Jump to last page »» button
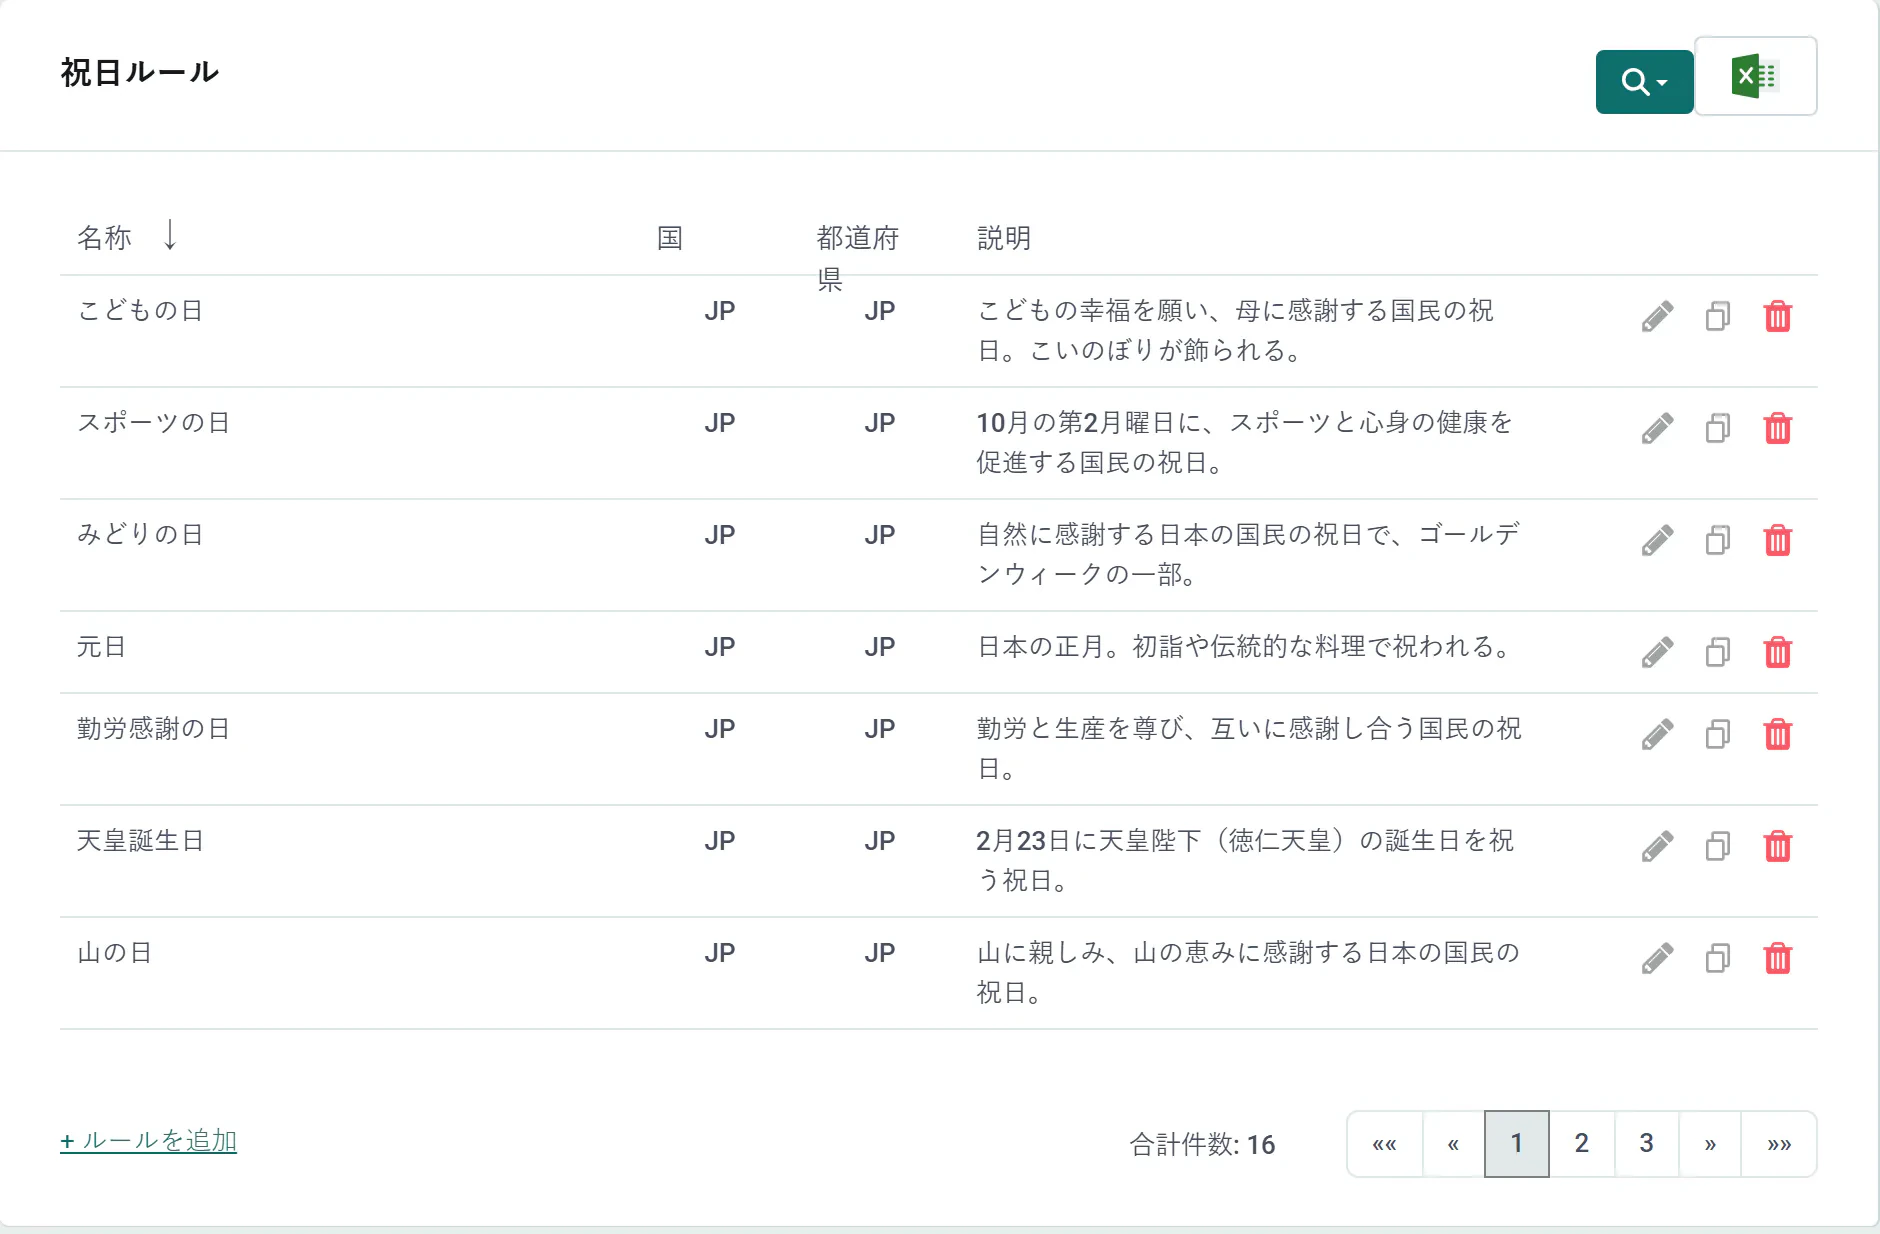Screen dimensions: 1880x1234 tap(1779, 1144)
